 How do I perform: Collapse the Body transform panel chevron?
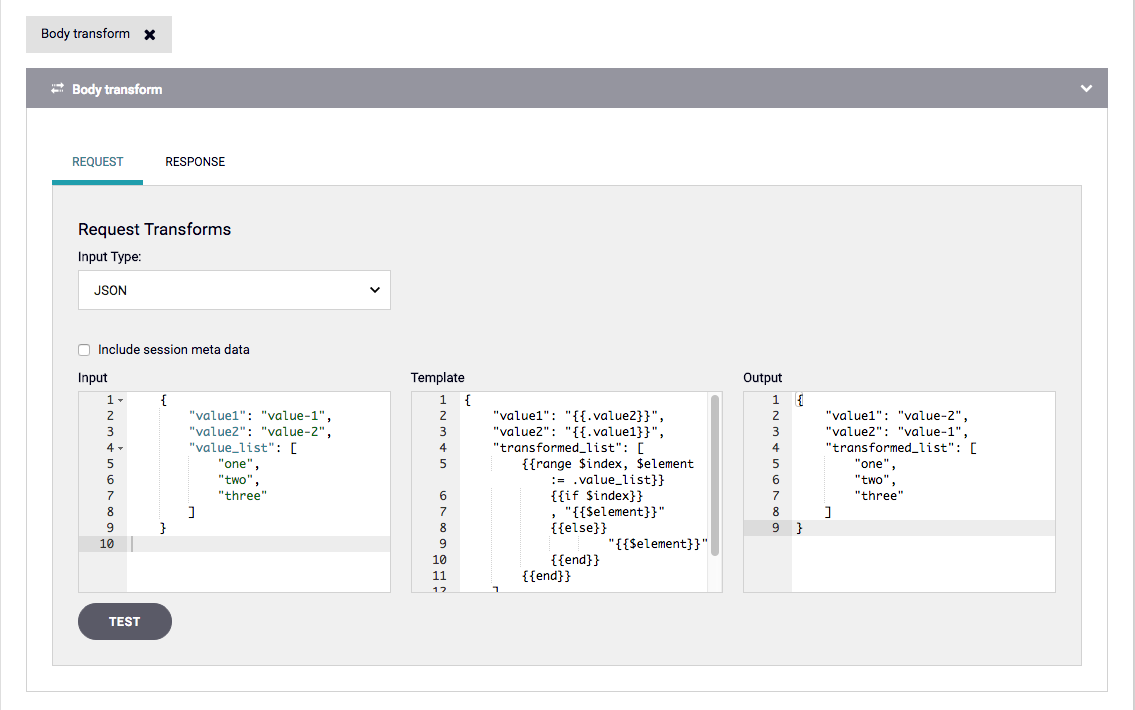pos(1087,89)
